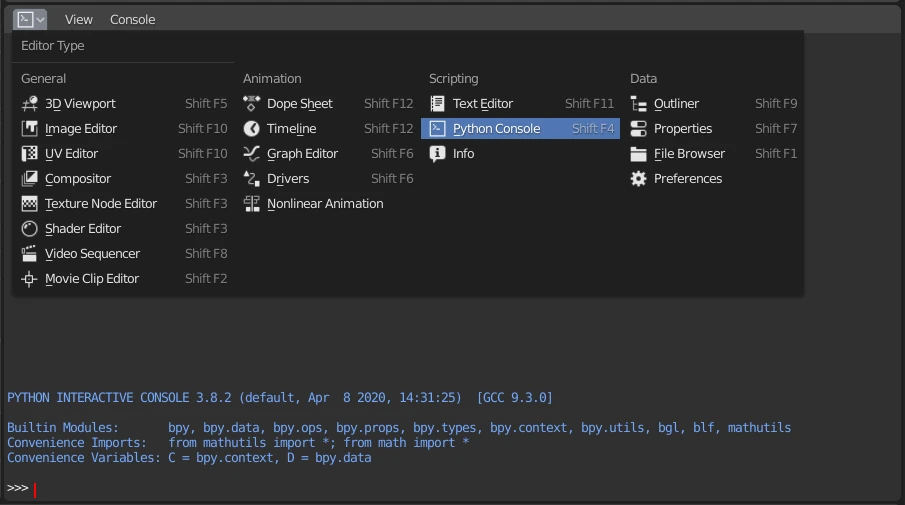905x505 pixels.
Task: Open the Info editor
Action: coord(463,154)
